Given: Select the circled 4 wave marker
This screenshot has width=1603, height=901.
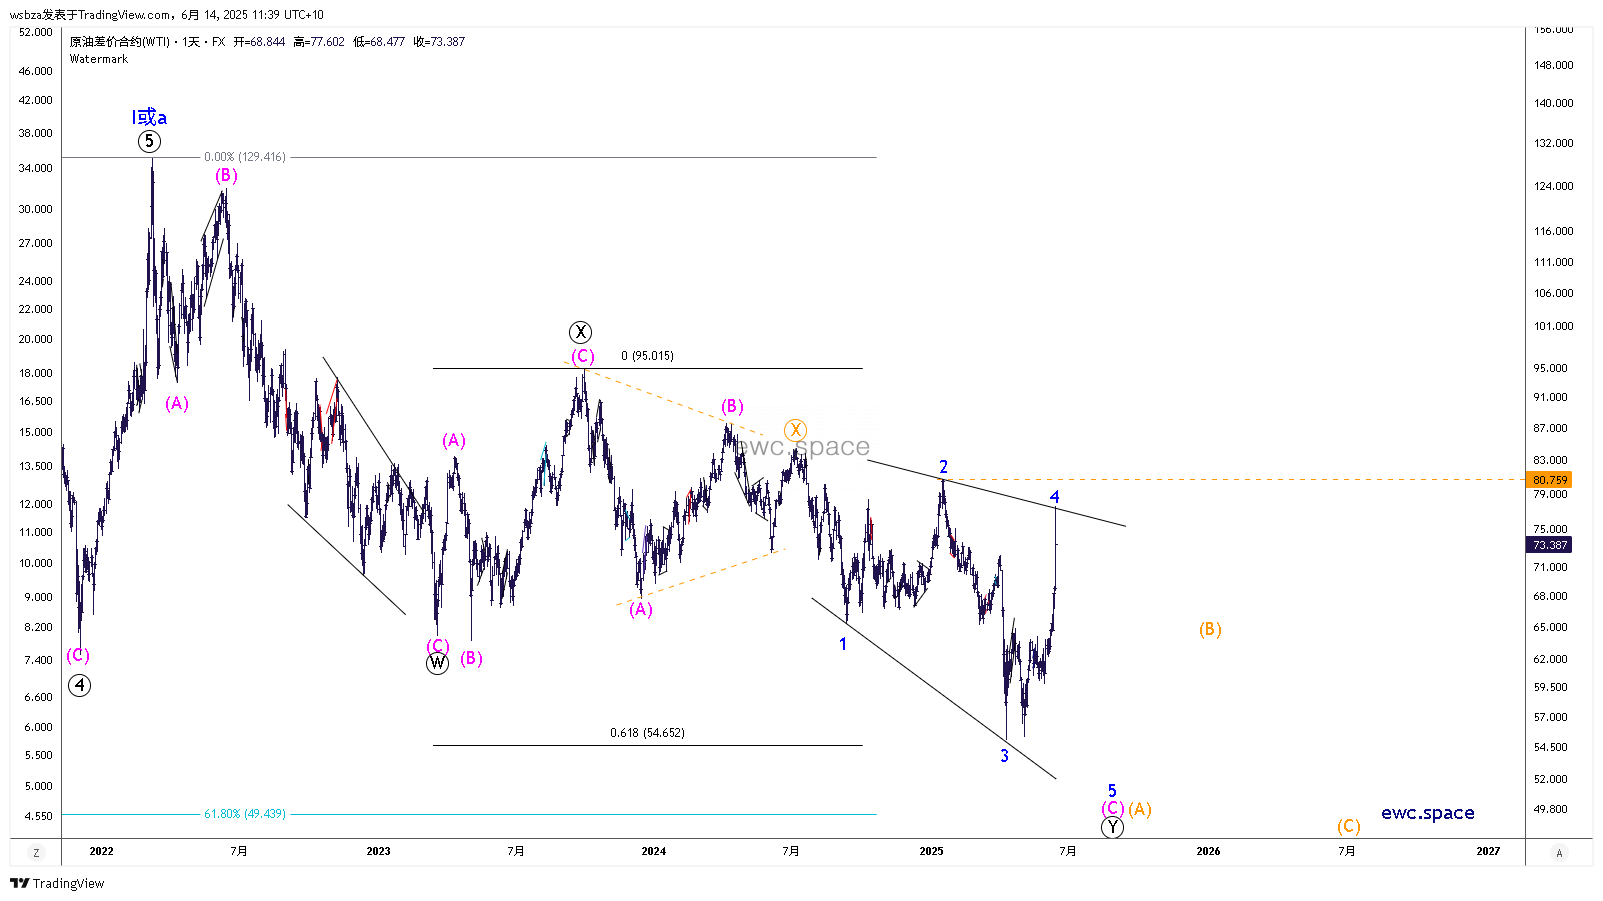Looking at the screenshot, I should (x=79, y=685).
